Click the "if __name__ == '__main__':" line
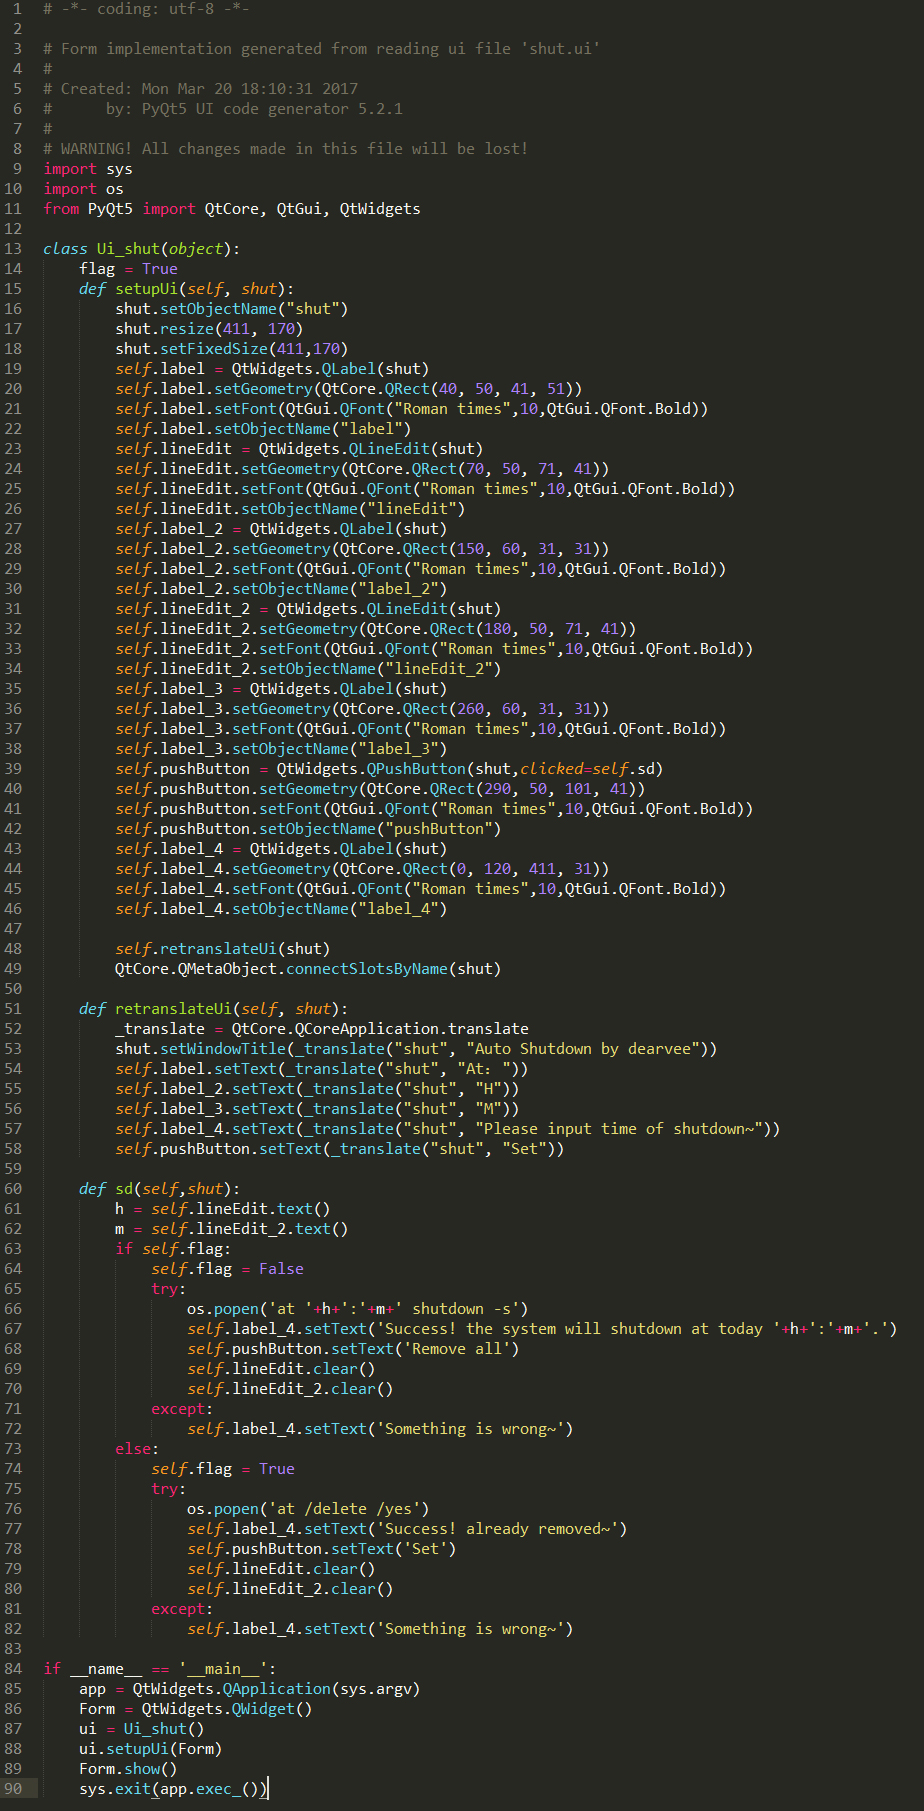The height and width of the screenshot is (1811, 924). (x=160, y=1669)
